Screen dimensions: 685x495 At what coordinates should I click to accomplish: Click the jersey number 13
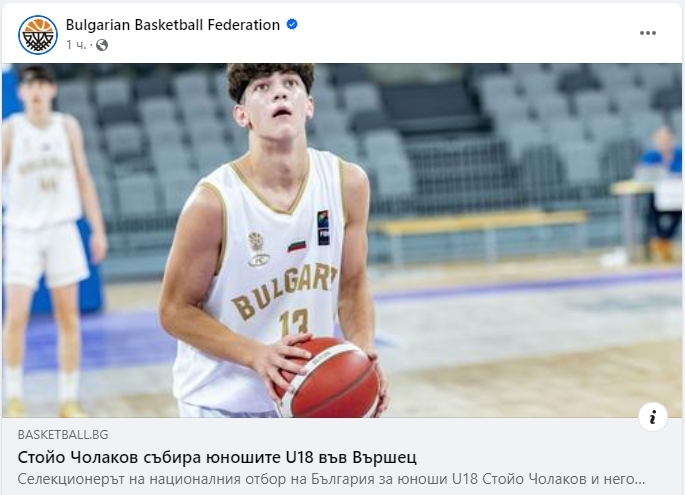pos(294,322)
